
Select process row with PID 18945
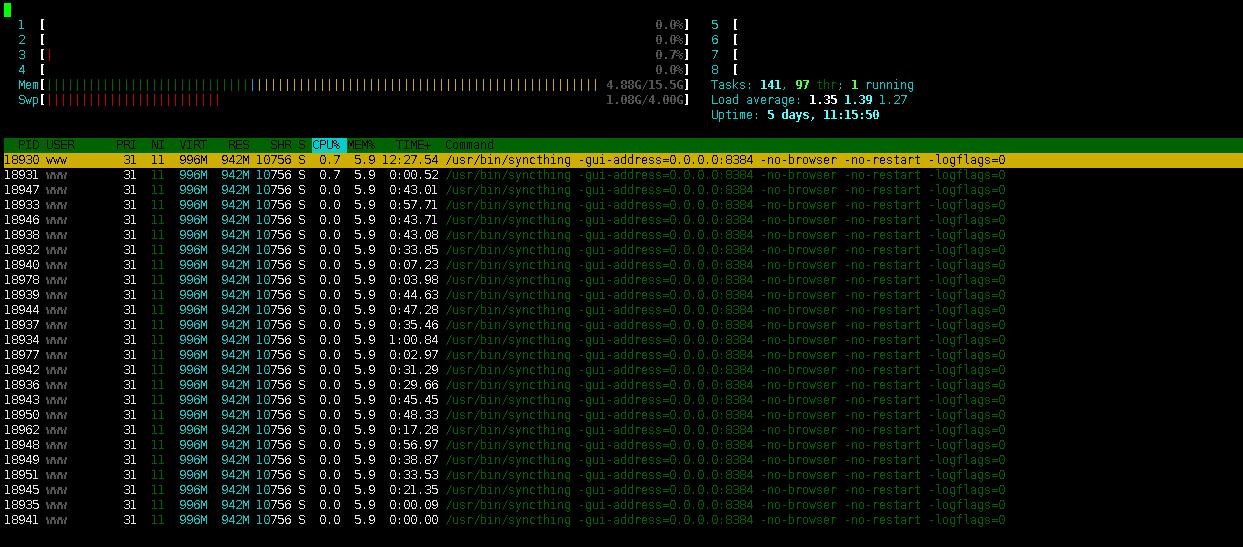click(505, 490)
